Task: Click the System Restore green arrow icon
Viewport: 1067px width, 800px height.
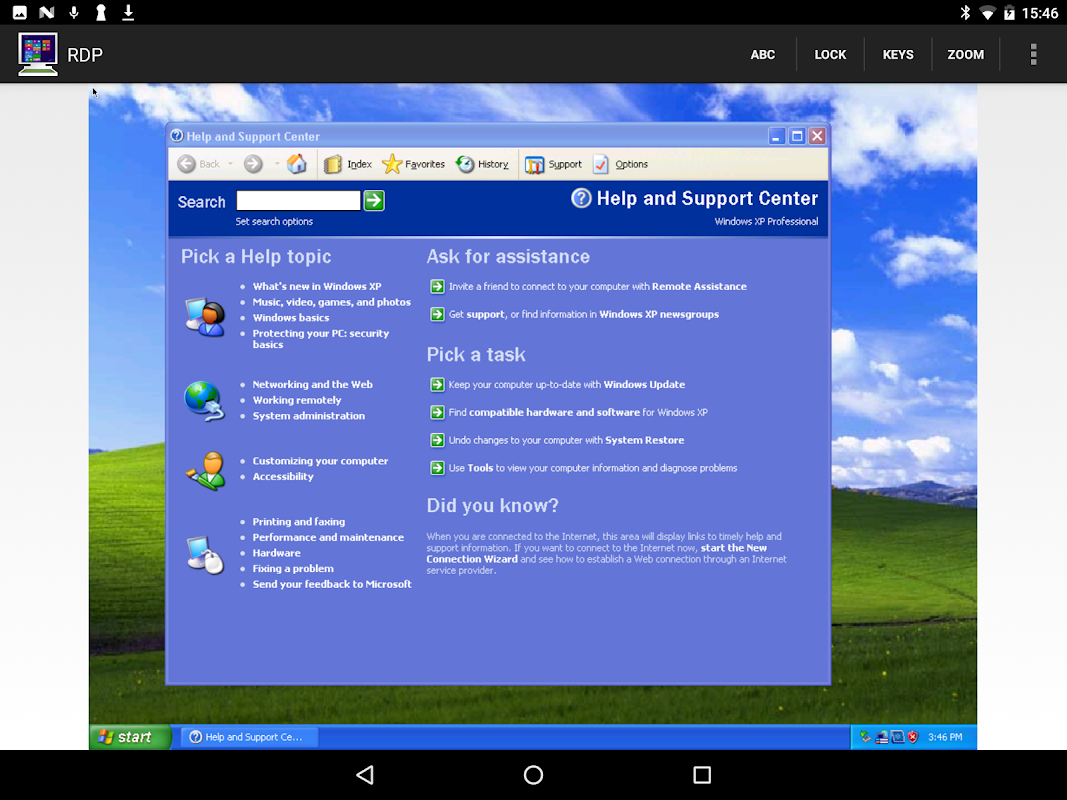Action: point(437,440)
